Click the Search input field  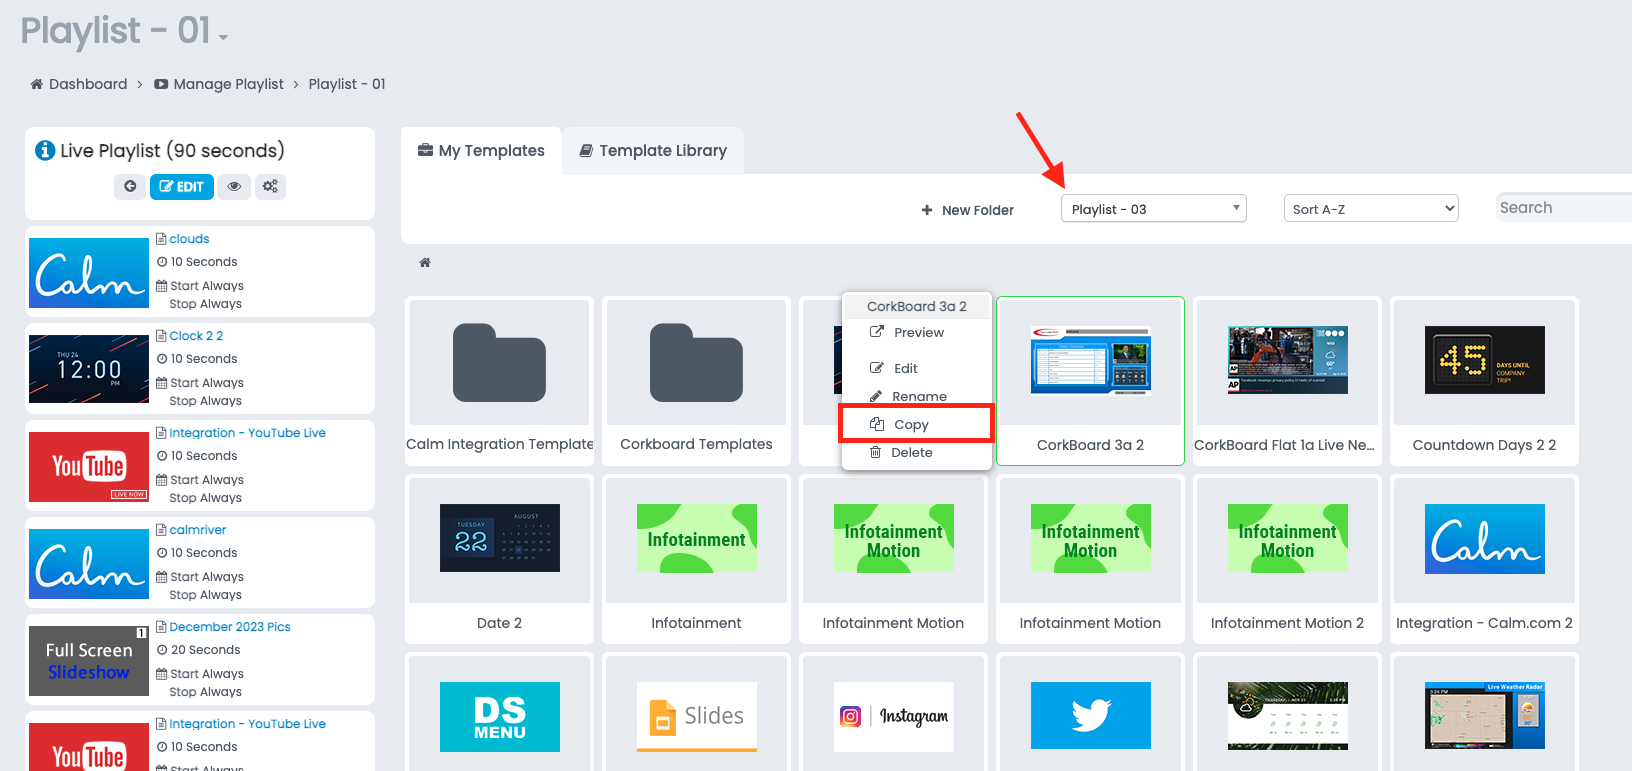[x=1564, y=207]
